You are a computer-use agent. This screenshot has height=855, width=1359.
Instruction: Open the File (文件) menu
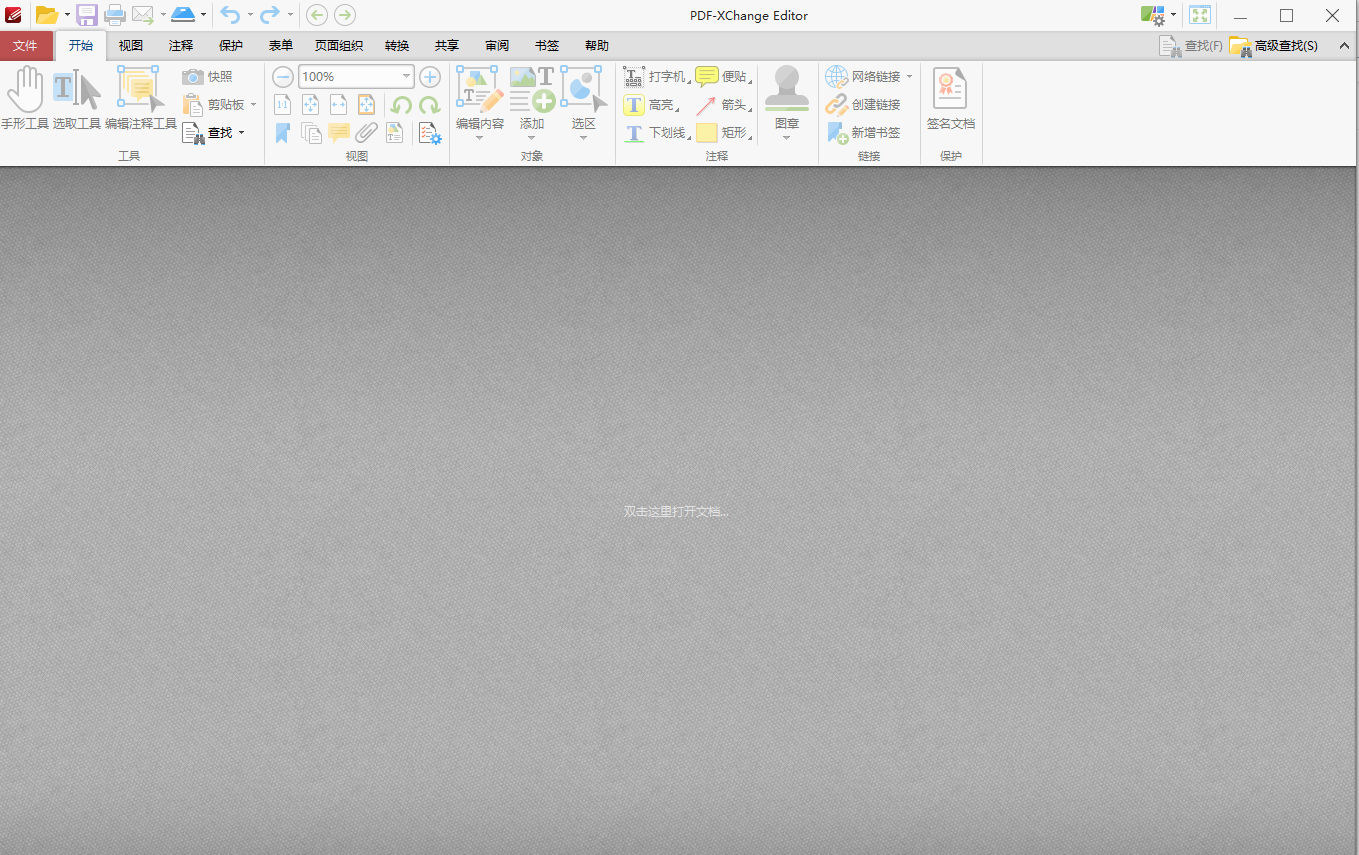coord(26,46)
